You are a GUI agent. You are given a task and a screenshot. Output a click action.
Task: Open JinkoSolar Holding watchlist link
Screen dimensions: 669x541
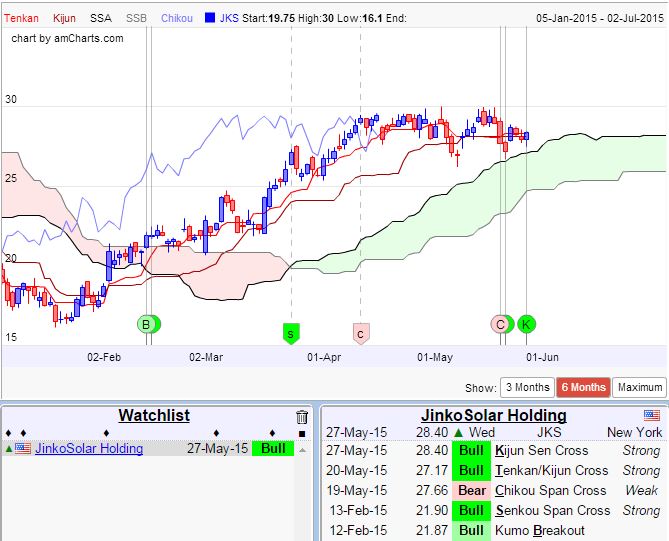[89, 448]
